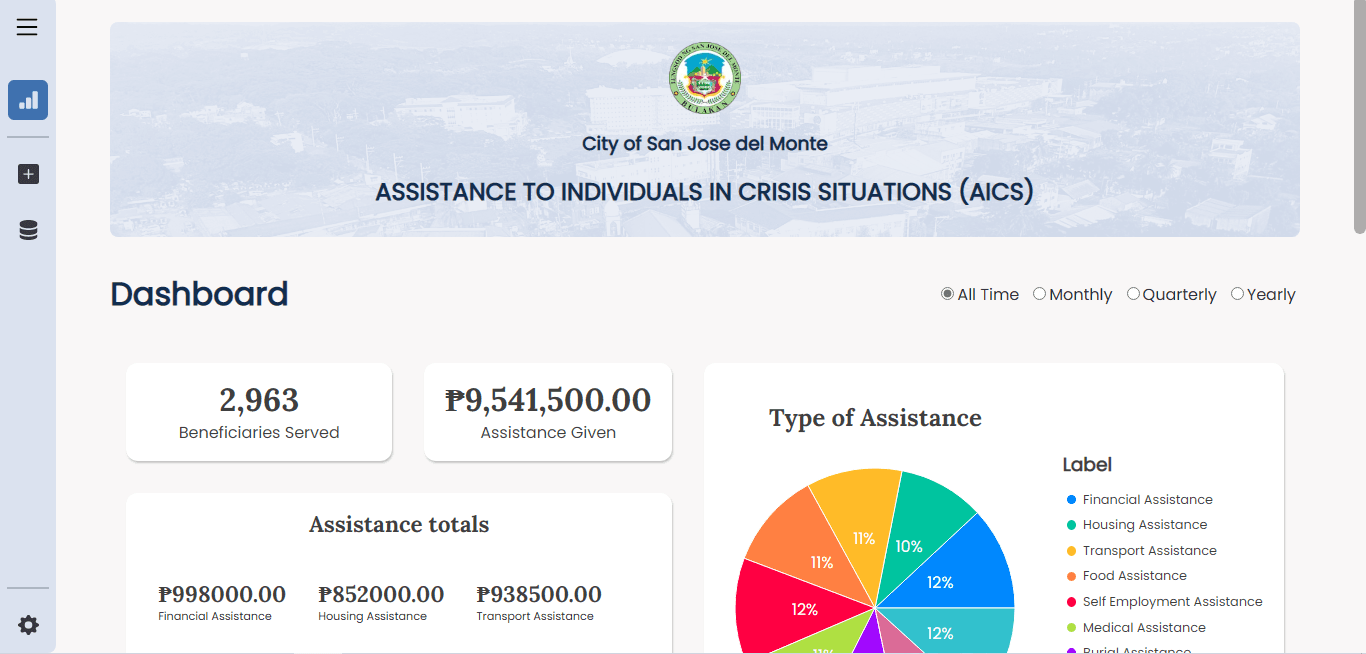
Task: Select the All Time radio button
Action: [947, 294]
